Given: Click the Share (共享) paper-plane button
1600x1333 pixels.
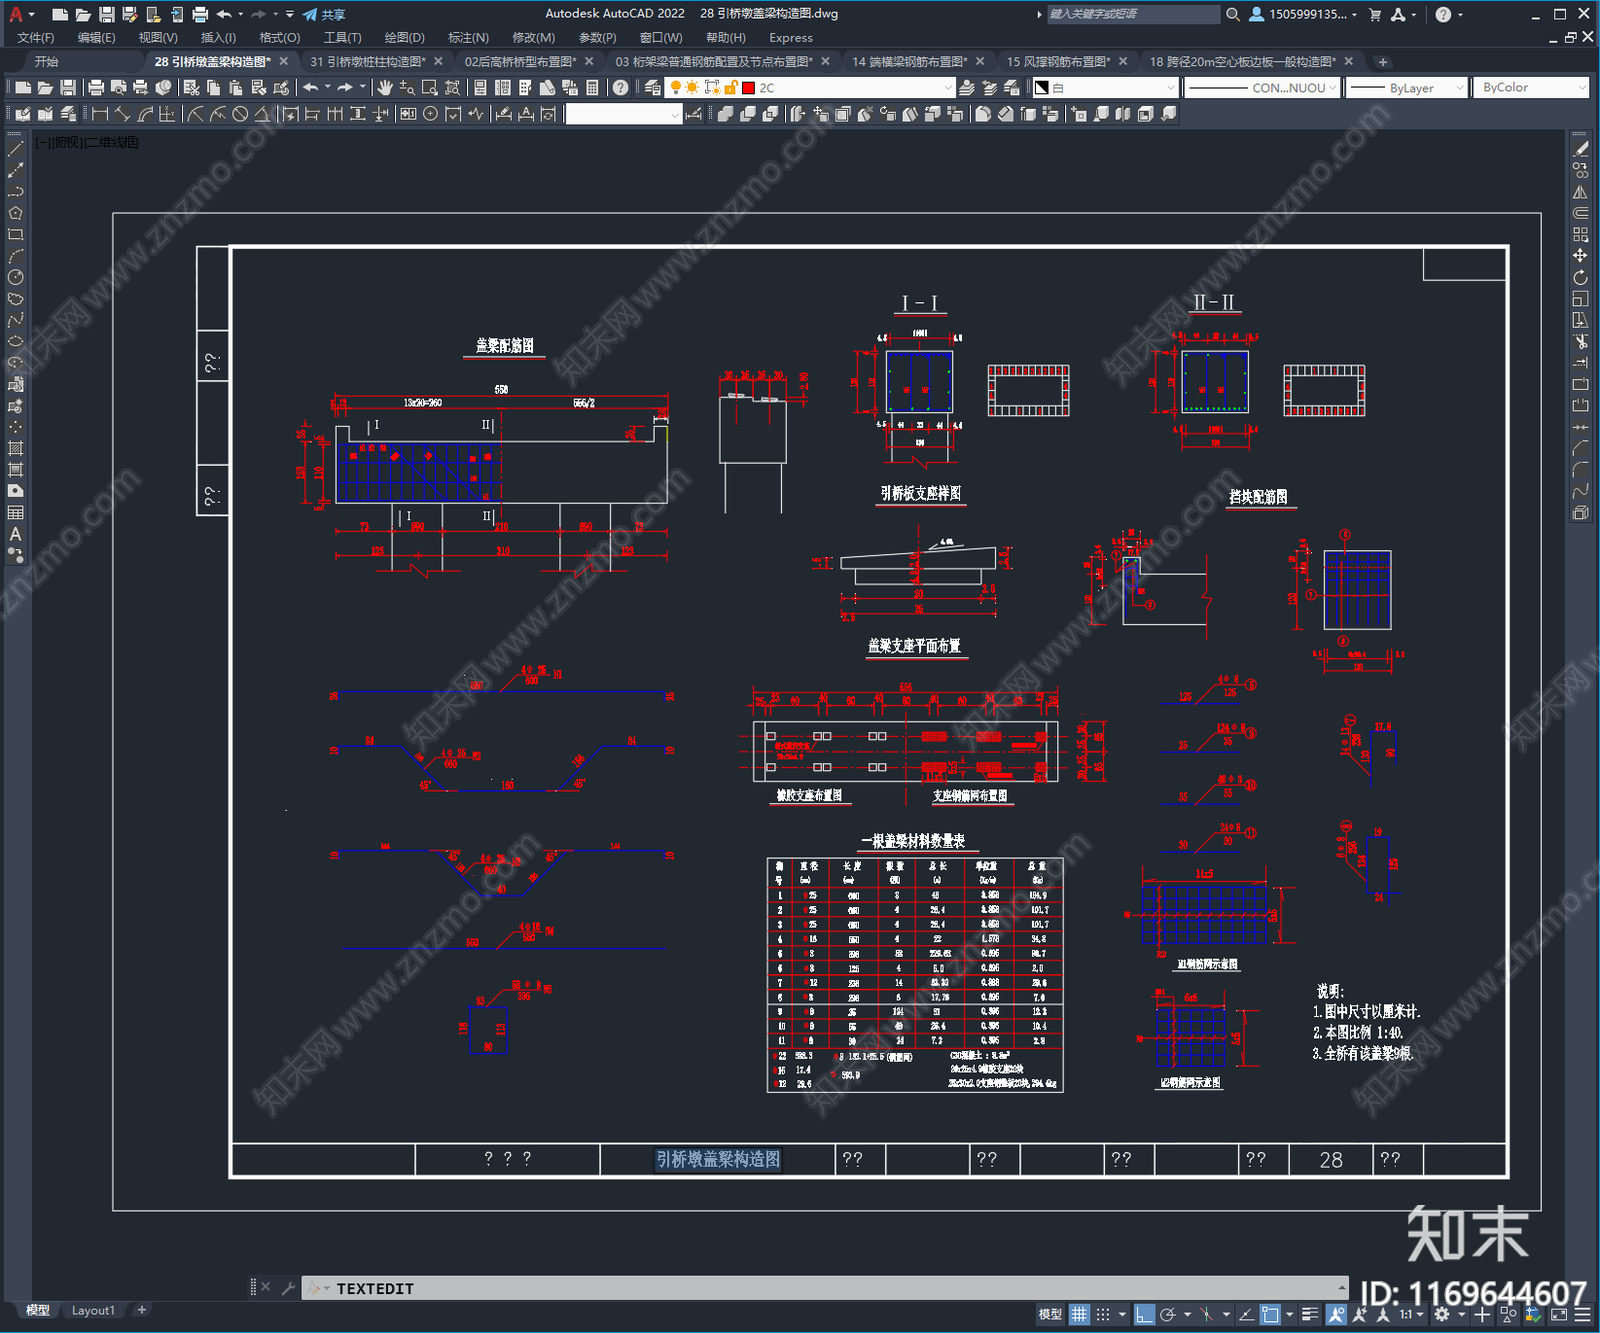Looking at the screenshot, I should coord(324,14).
